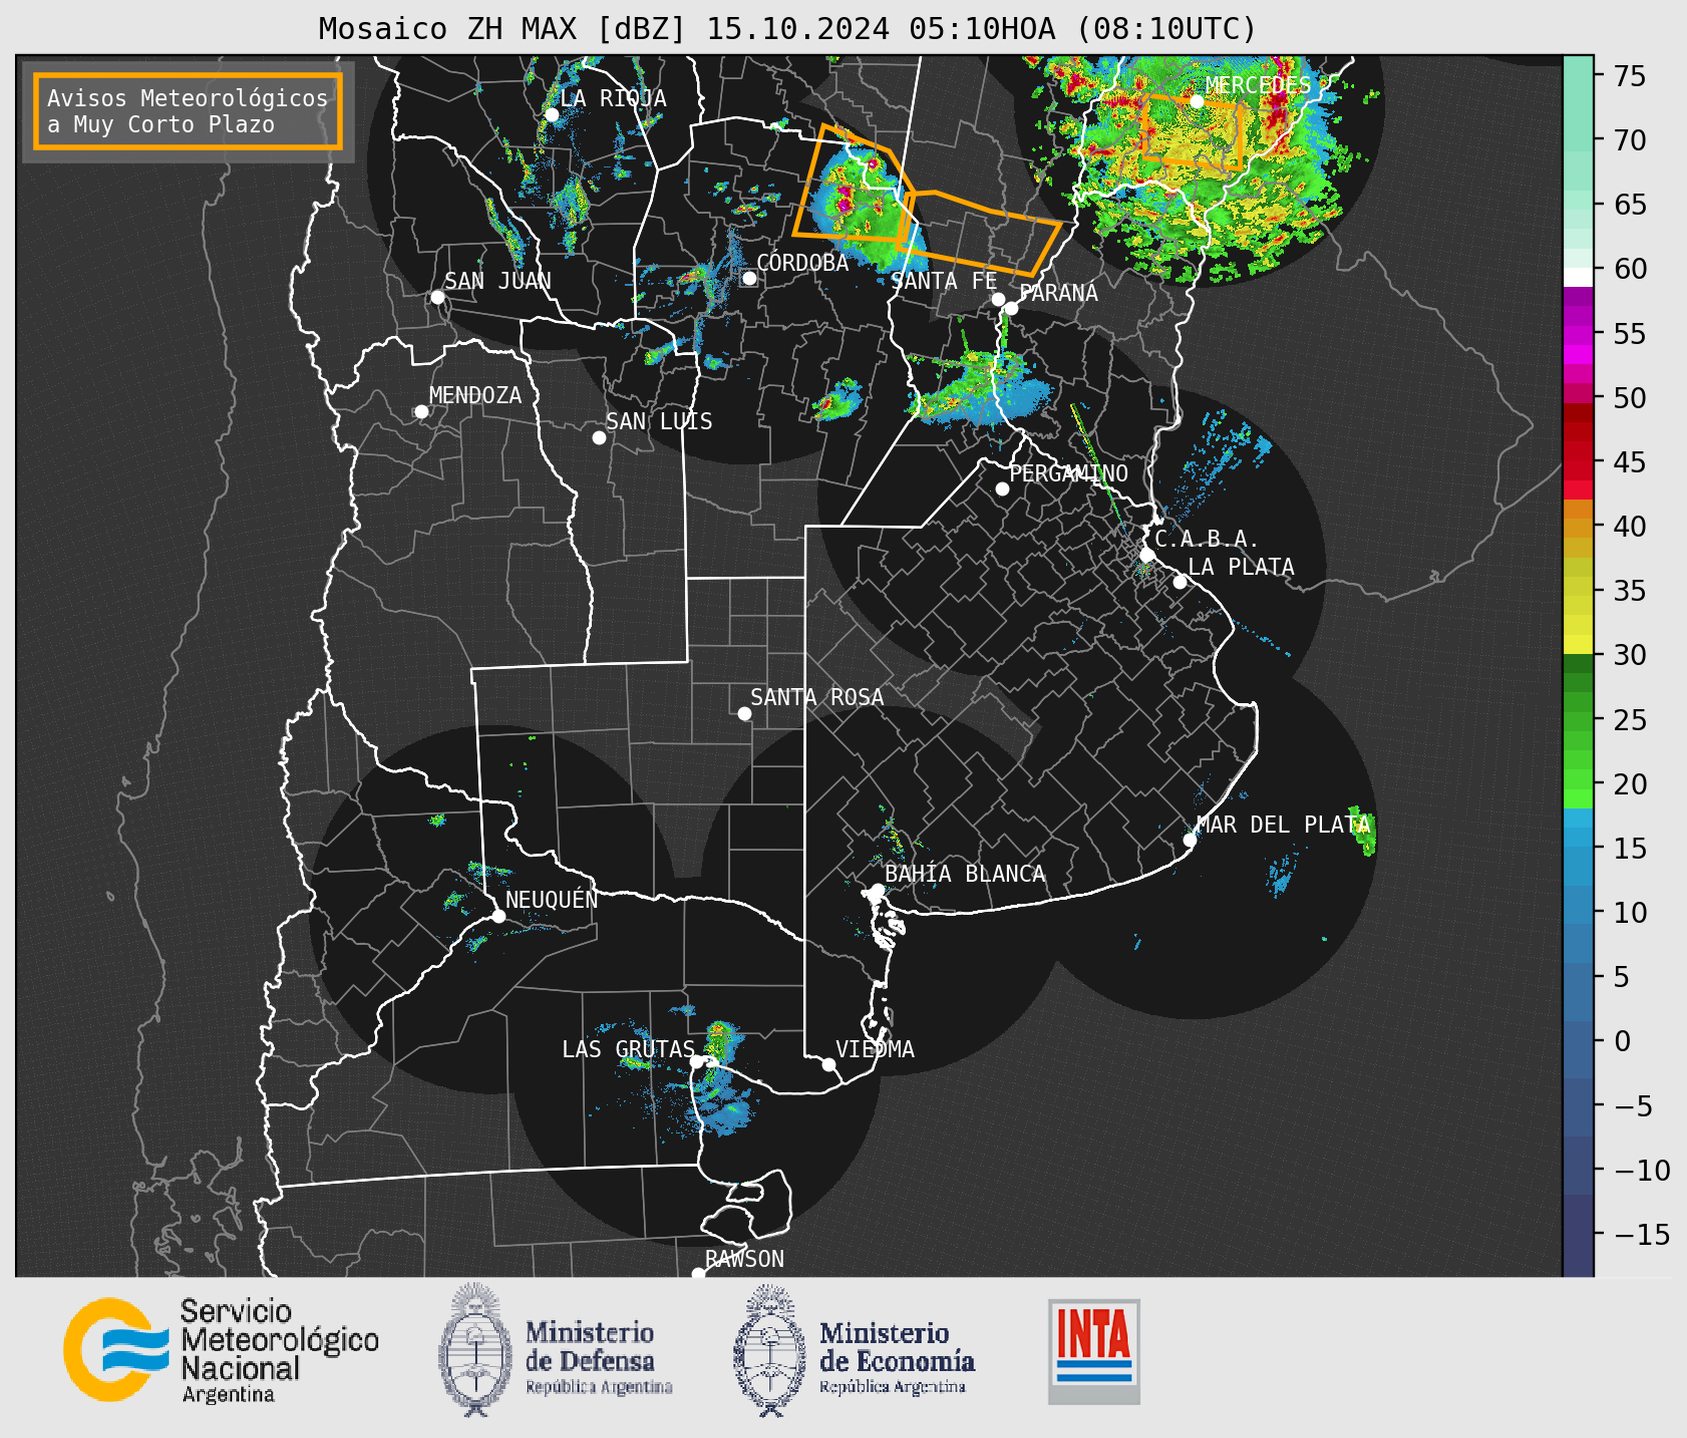Click the green radar echo east of Mar del Plata
Image resolution: width=1687 pixels, height=1438 pixels.
click(1362, 831)
